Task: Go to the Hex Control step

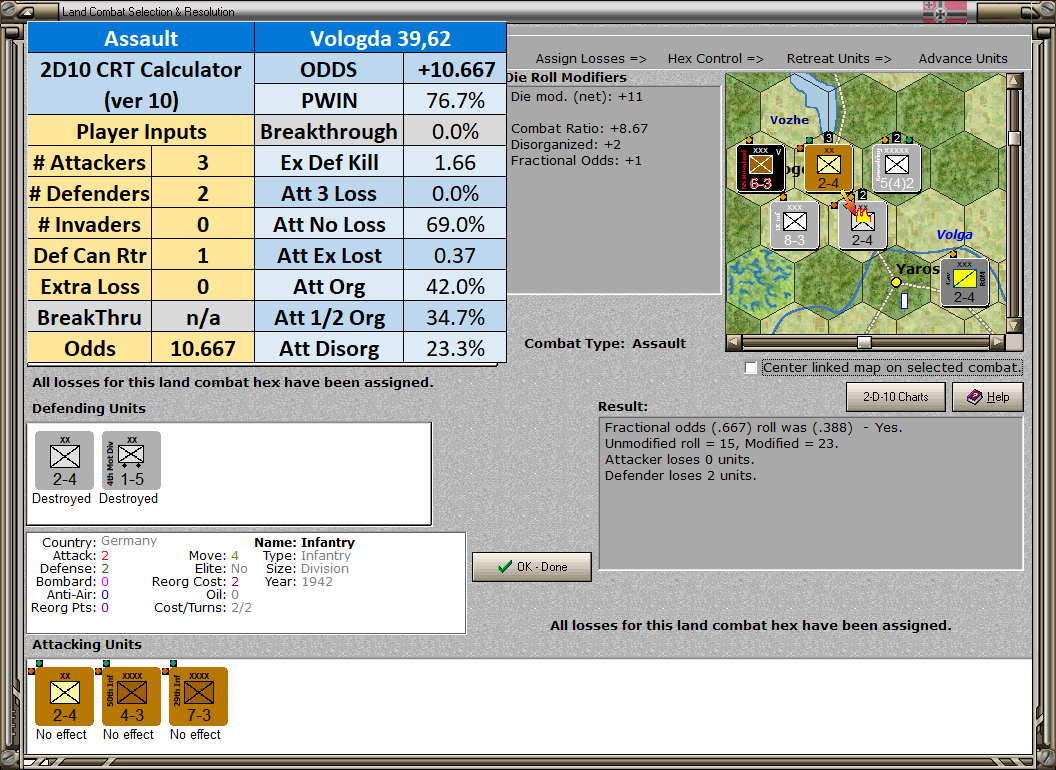Action: click(x=715, y=59)
